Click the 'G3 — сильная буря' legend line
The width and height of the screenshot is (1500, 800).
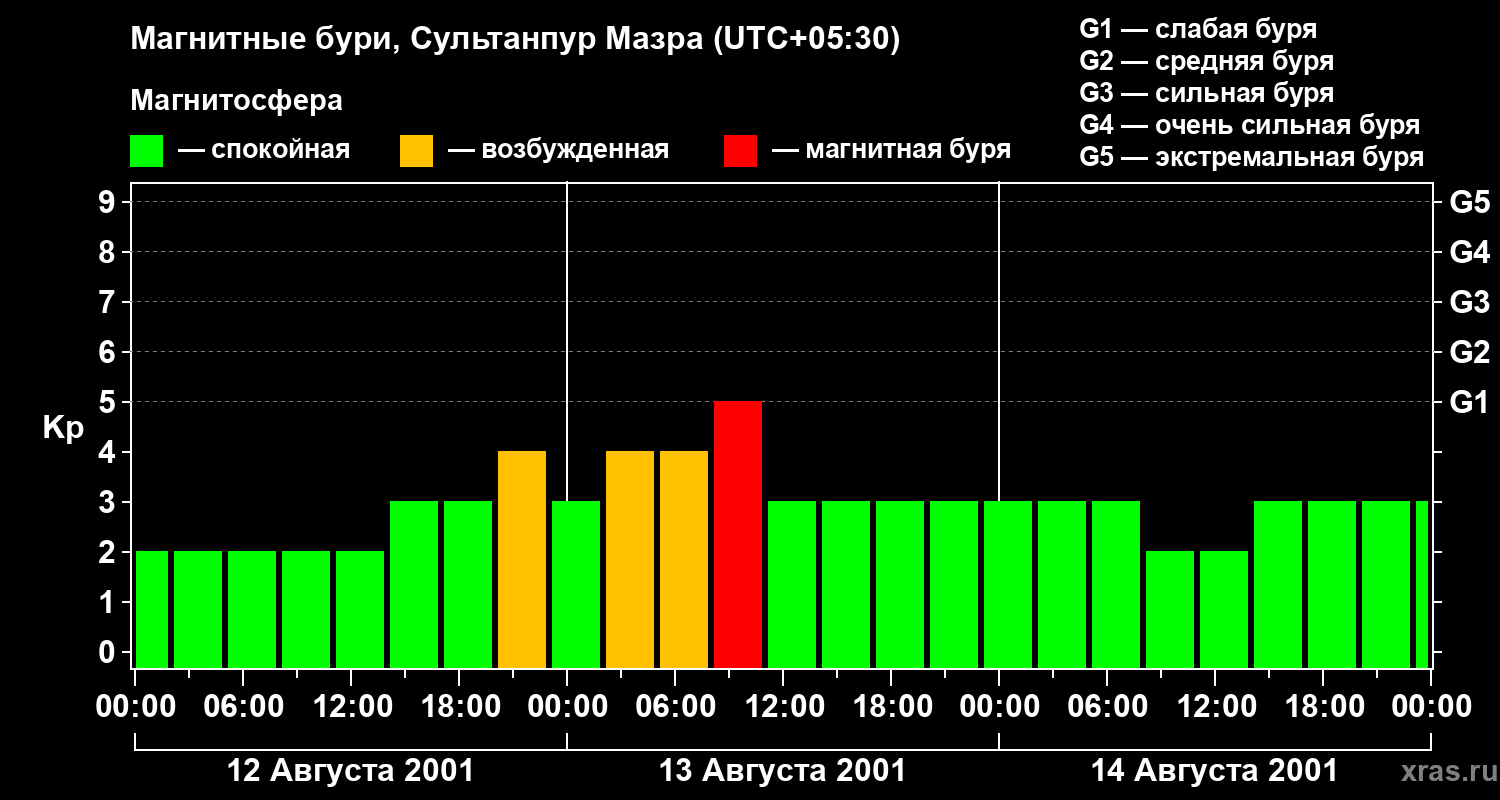[1206, 93]
